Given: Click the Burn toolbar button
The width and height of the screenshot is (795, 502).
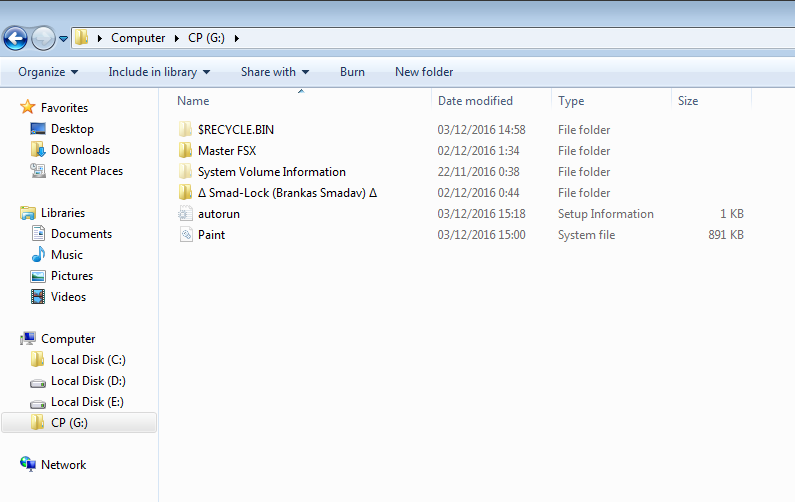Looking at the screenshot, I should [352, 72].
